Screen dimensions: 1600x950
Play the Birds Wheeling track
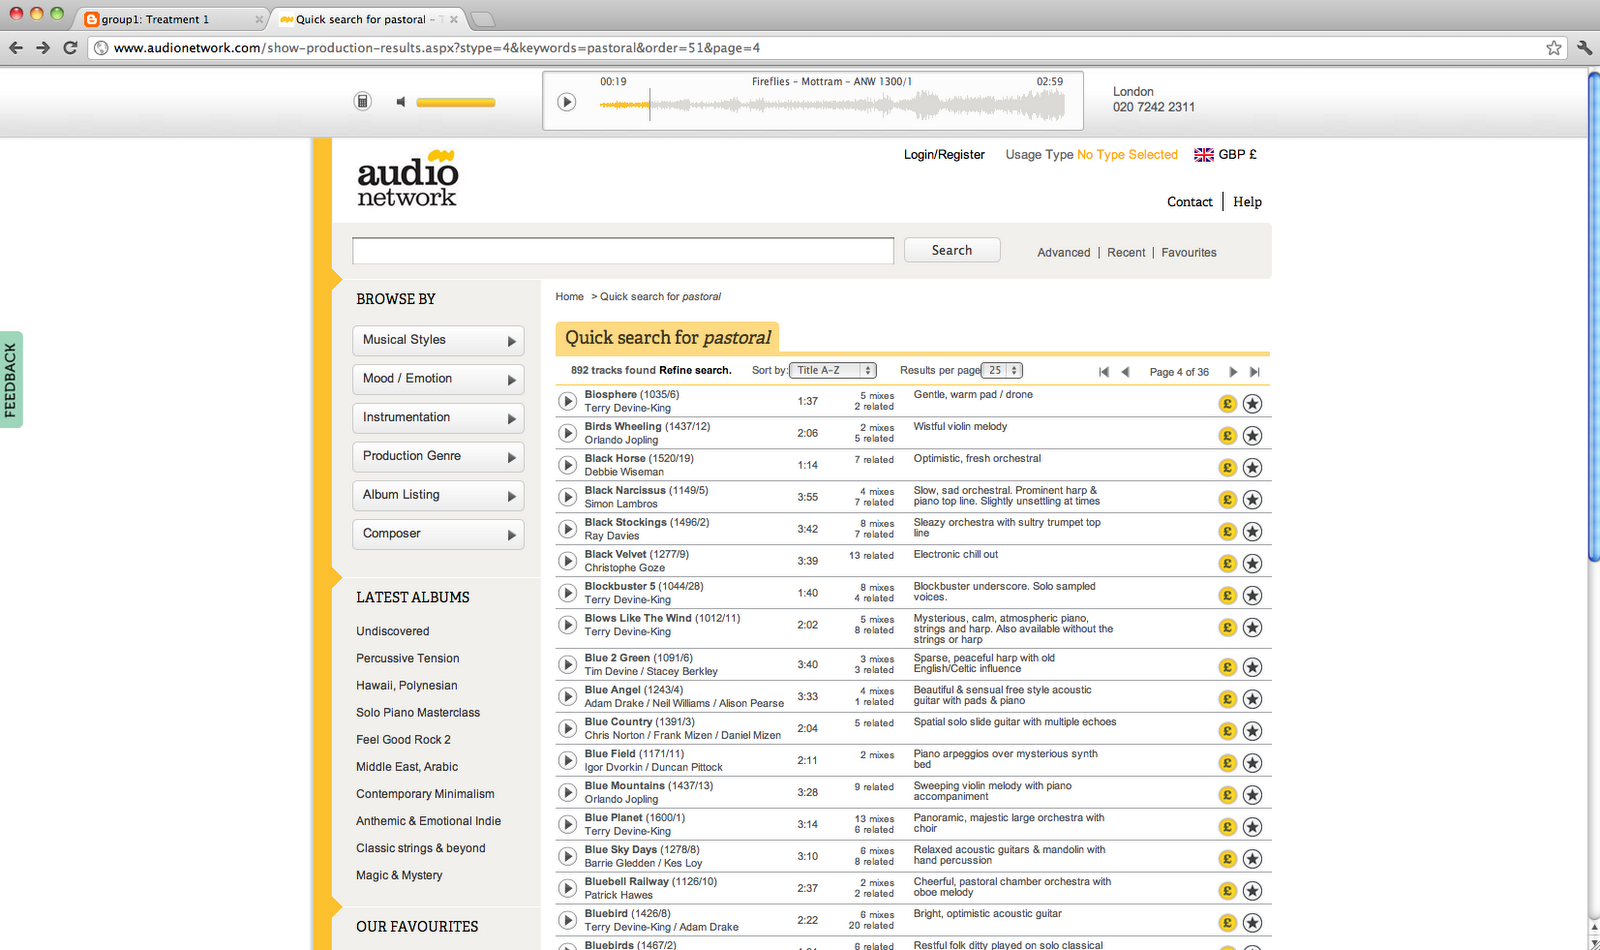pos(568,433)
